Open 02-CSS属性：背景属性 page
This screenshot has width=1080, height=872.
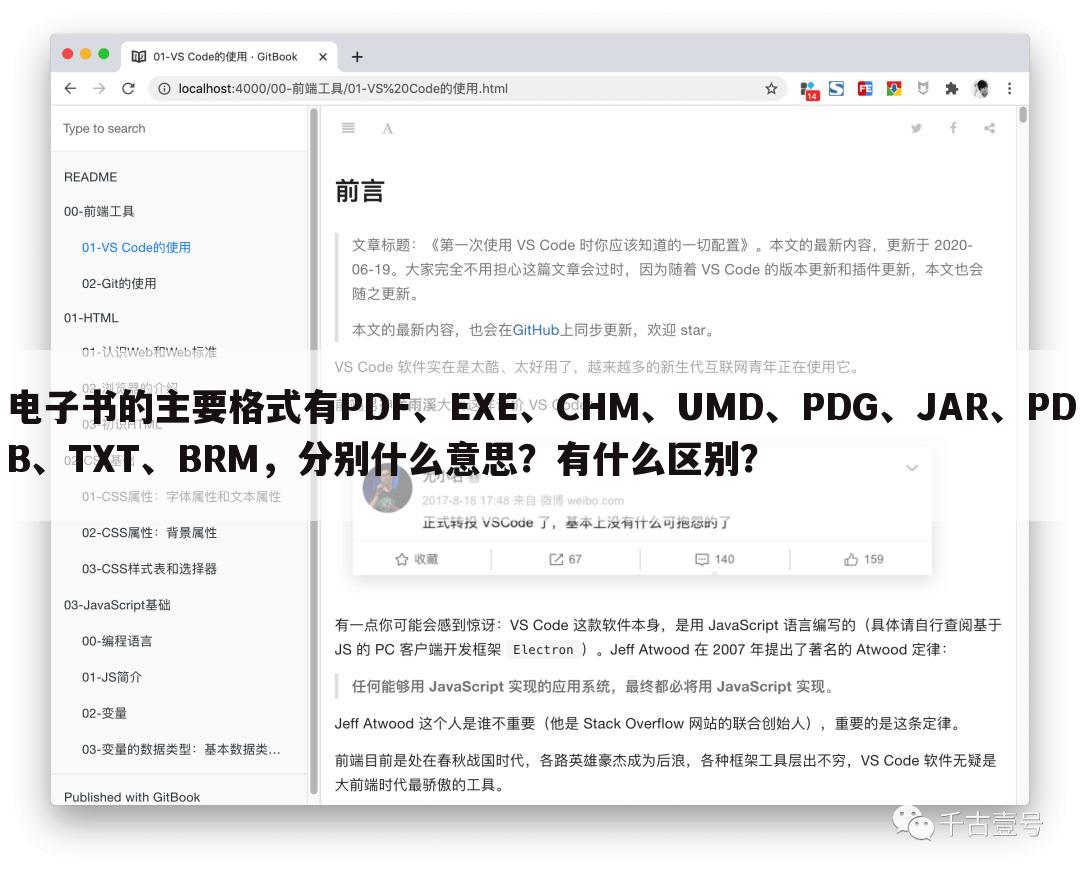[x=149, y=532]
